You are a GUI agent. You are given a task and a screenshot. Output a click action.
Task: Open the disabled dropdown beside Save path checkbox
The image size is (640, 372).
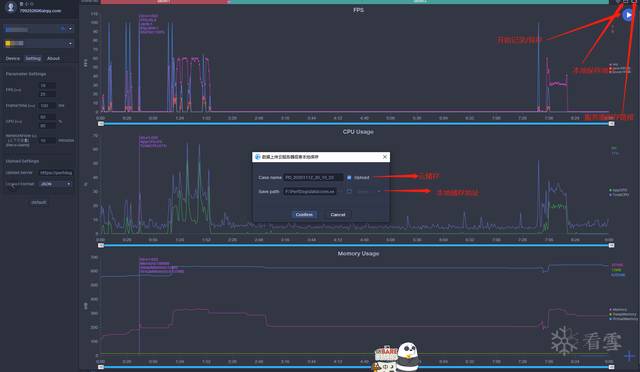click(369, 191)
